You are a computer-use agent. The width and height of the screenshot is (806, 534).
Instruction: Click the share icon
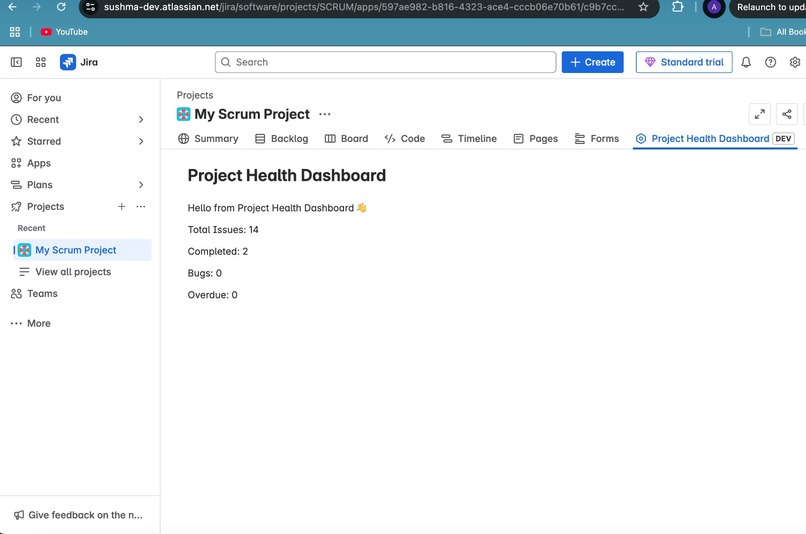786,114
